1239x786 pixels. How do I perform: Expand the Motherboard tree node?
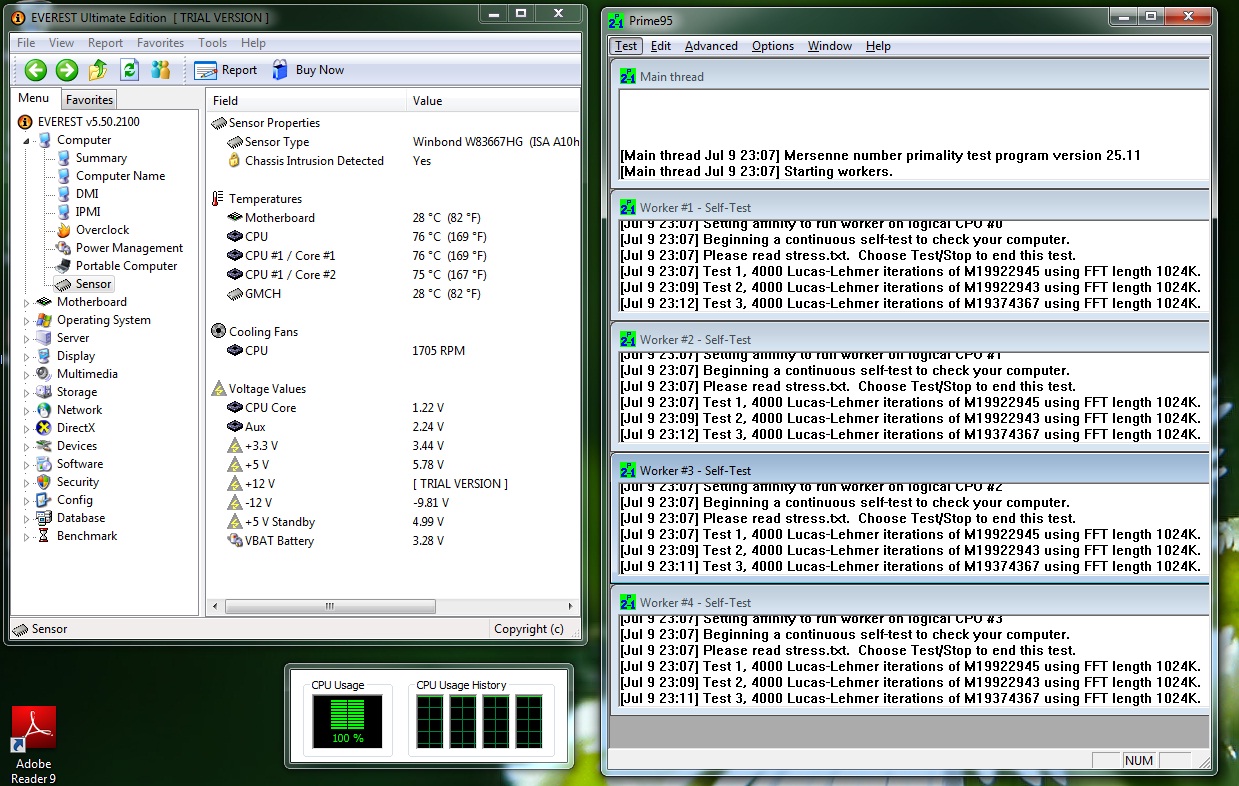click(28, 303)
